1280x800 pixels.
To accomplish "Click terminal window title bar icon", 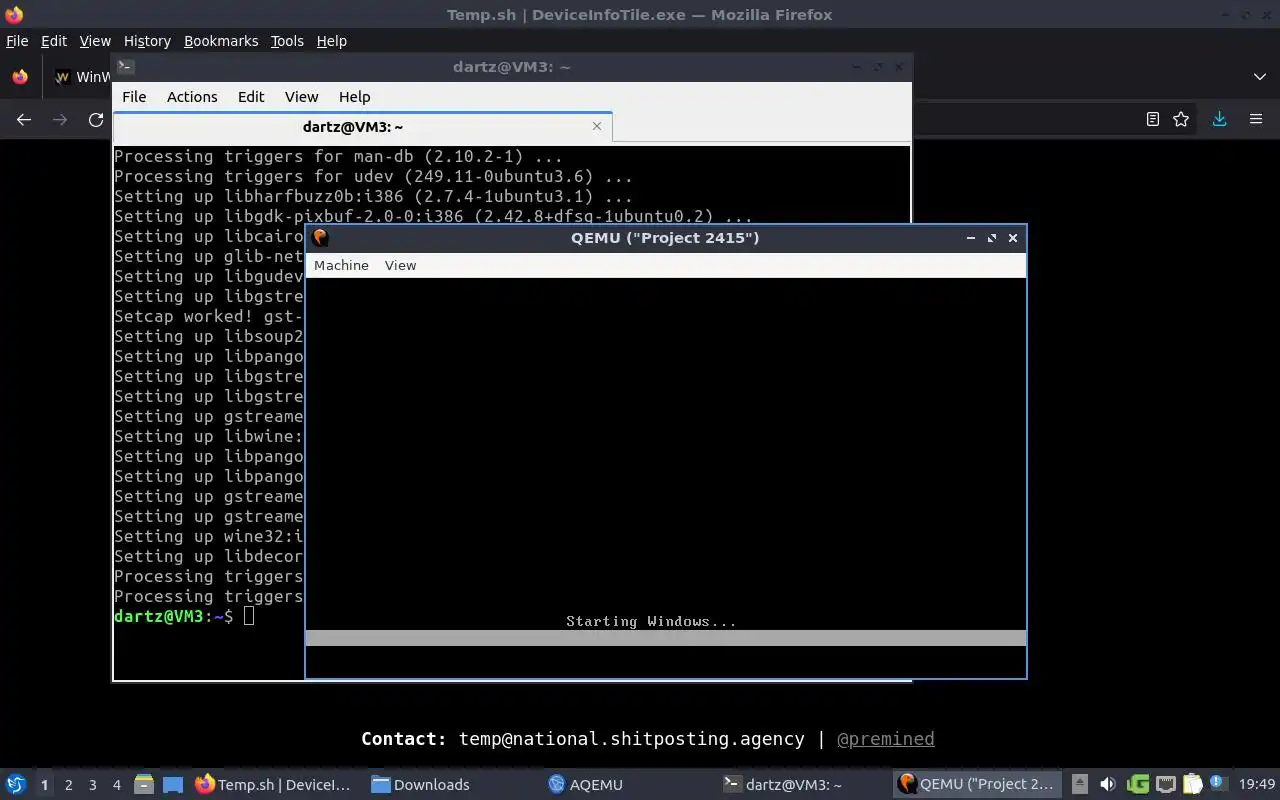I will 125,67.
